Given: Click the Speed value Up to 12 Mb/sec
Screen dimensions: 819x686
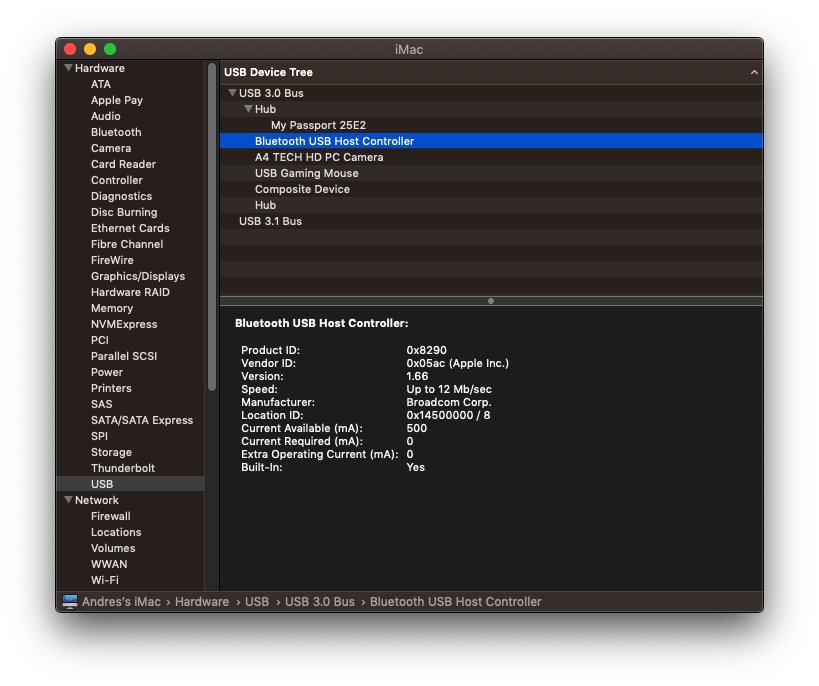Looking at the screenshot, I should coord(449,389).
